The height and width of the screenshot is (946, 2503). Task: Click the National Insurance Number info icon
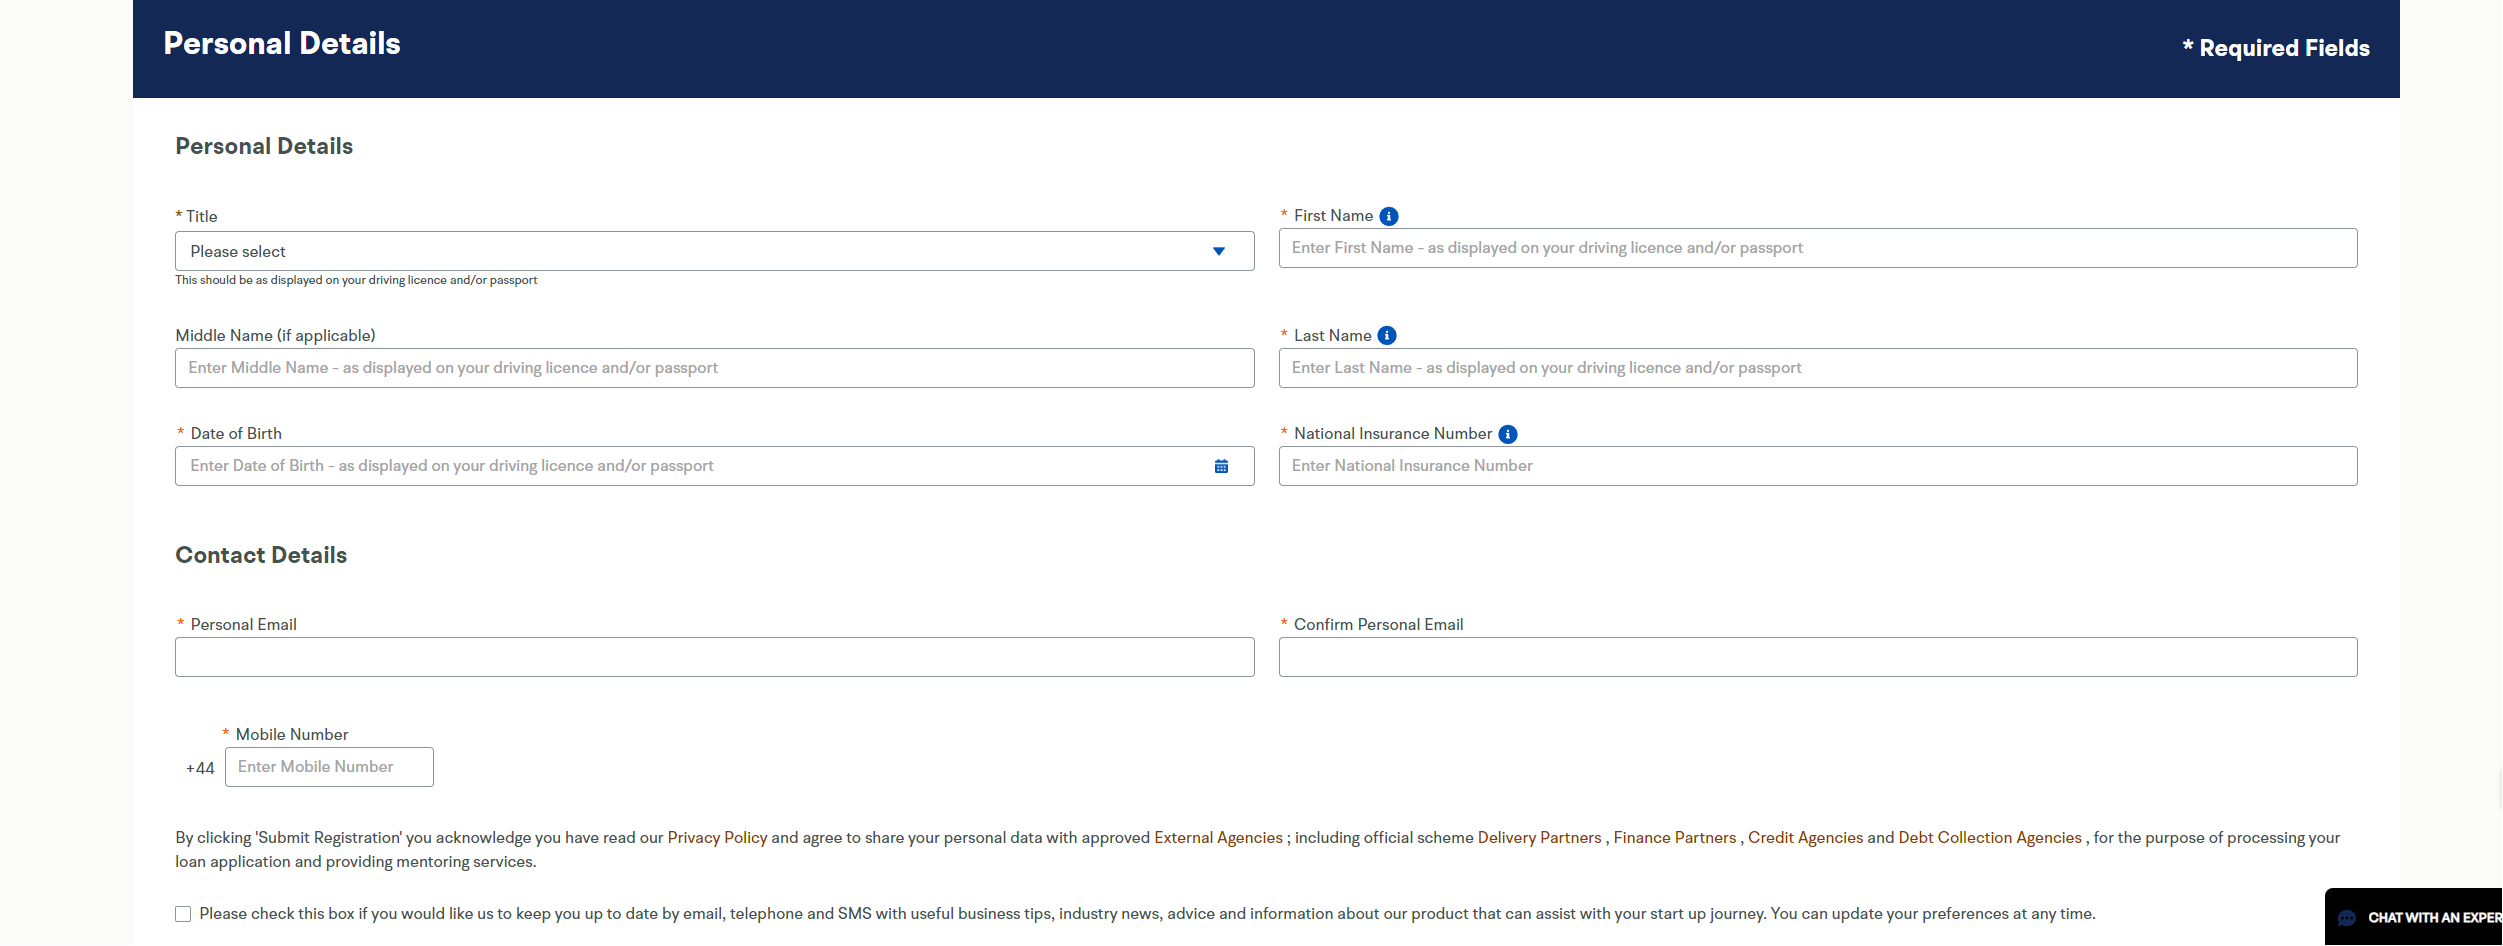[1507, 434]
